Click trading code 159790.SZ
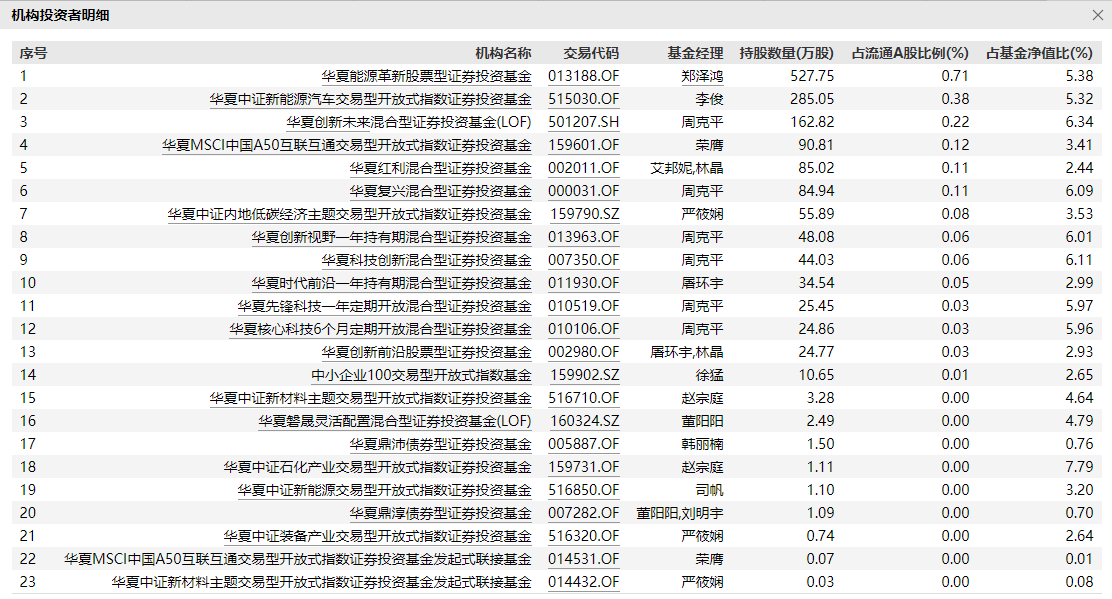 584,214
